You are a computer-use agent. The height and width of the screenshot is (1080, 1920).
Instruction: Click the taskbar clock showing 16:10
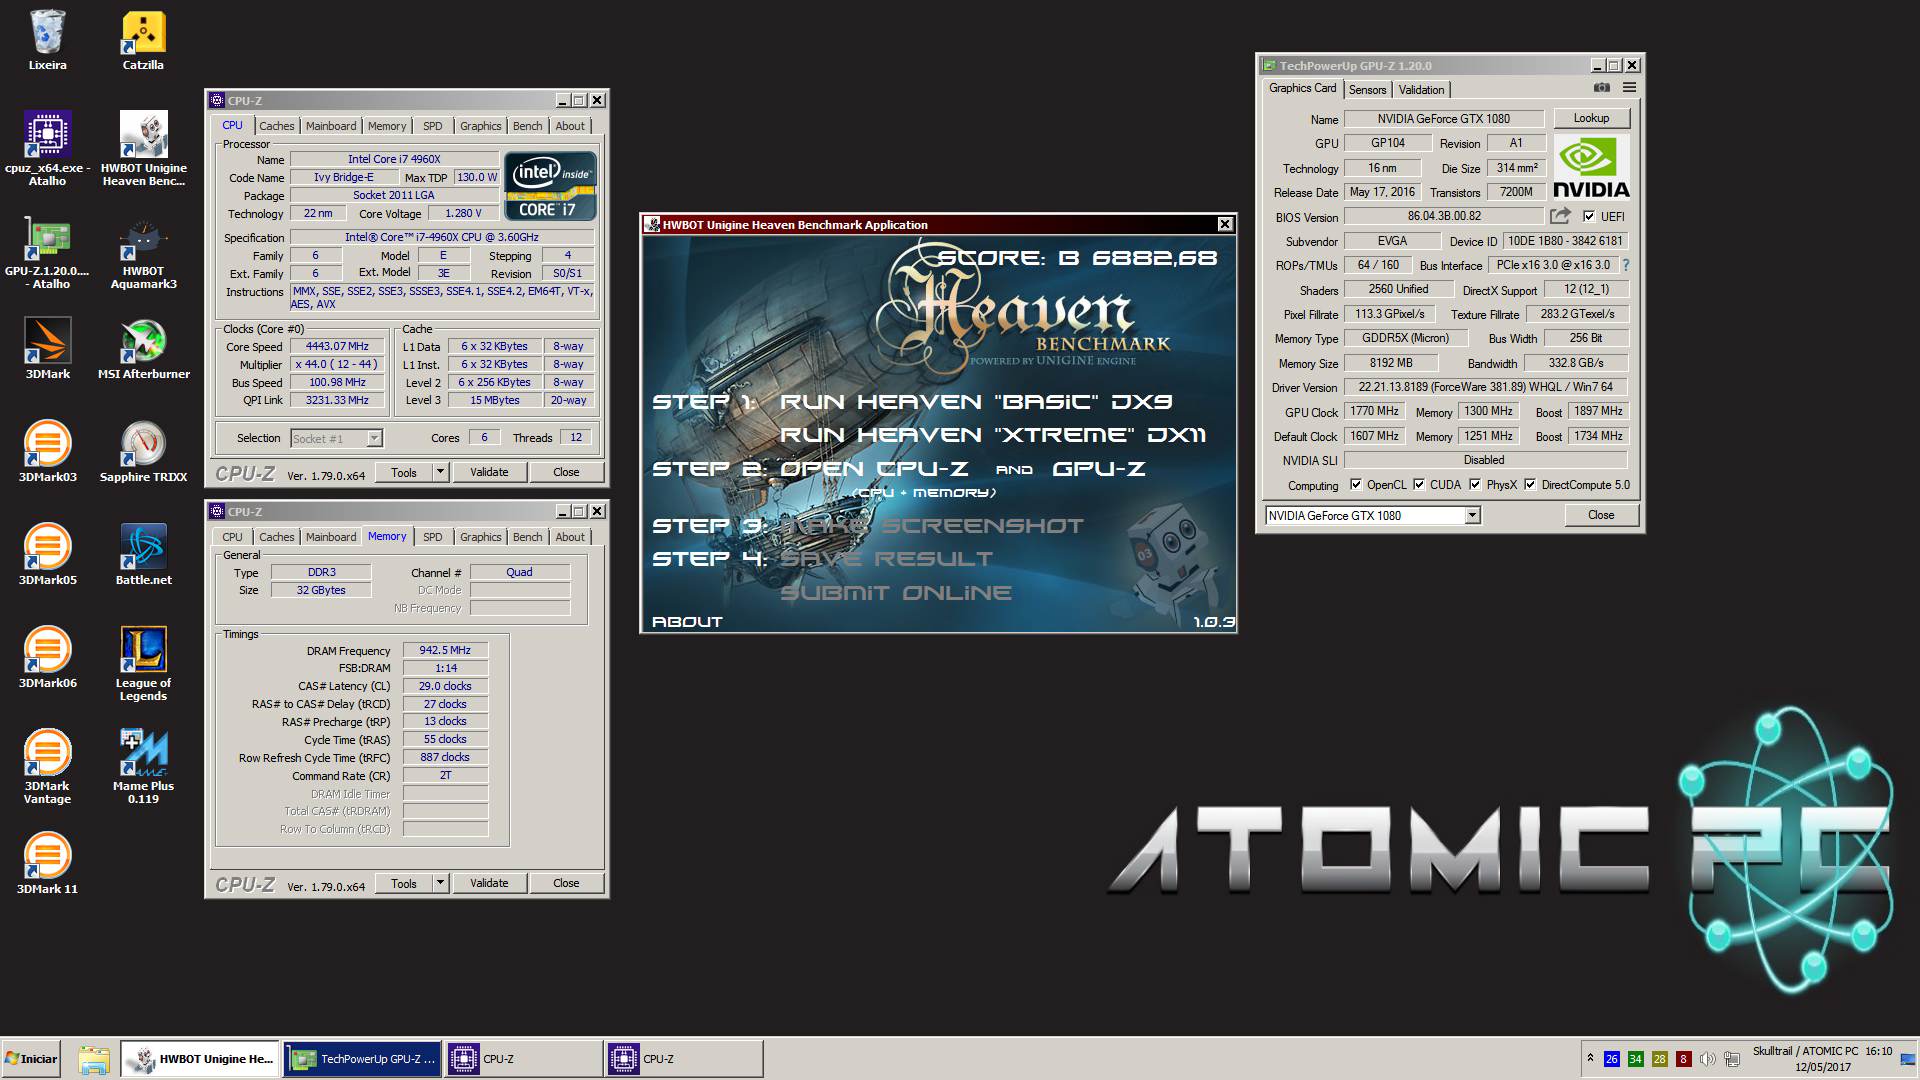tap(1878, 1051)
